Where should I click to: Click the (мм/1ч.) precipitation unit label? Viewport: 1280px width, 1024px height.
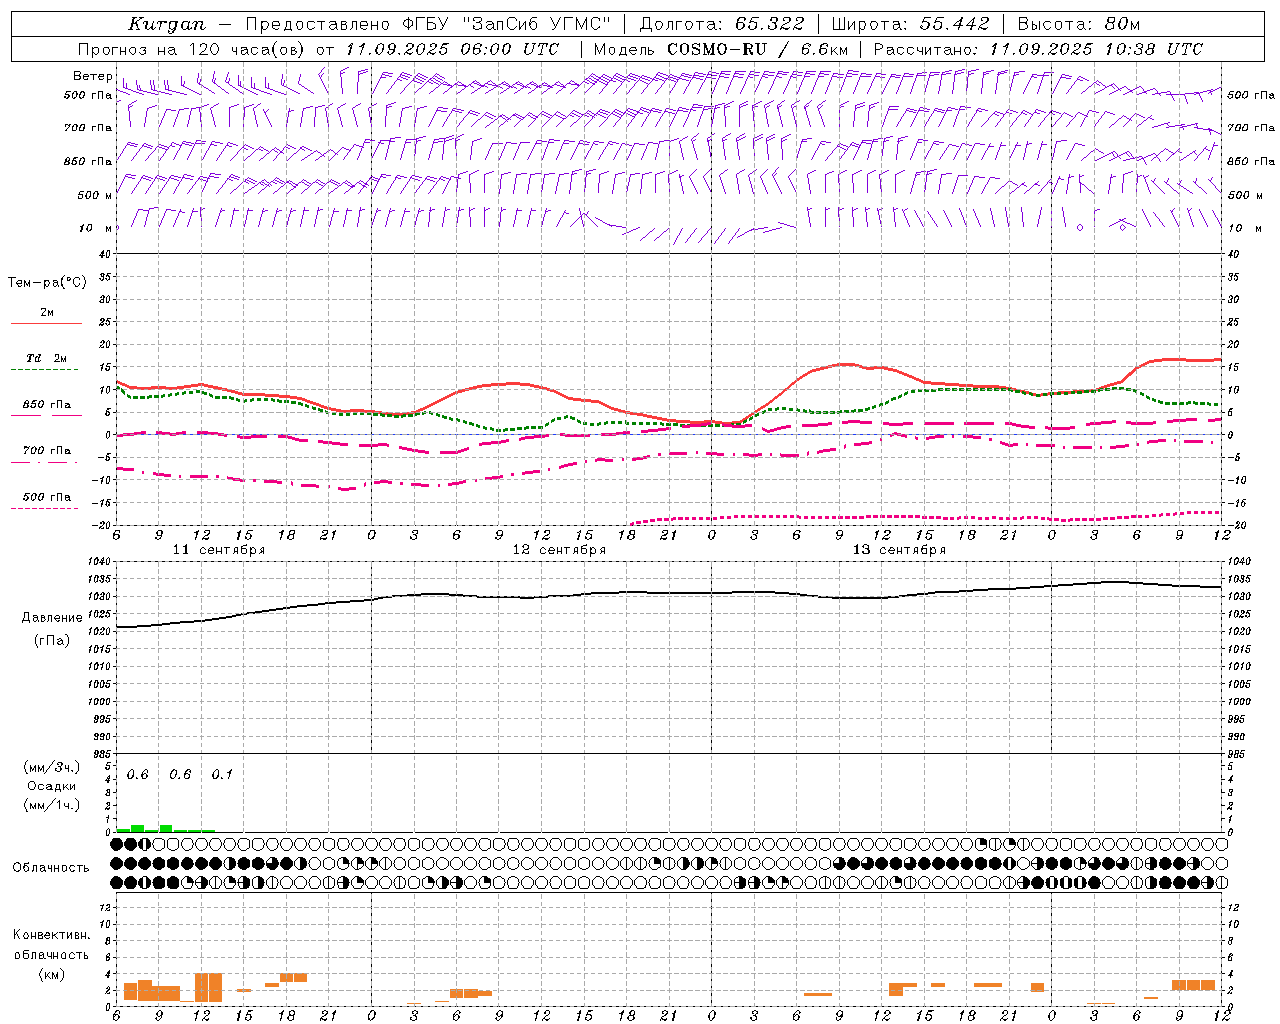click(x=52, y=805)
